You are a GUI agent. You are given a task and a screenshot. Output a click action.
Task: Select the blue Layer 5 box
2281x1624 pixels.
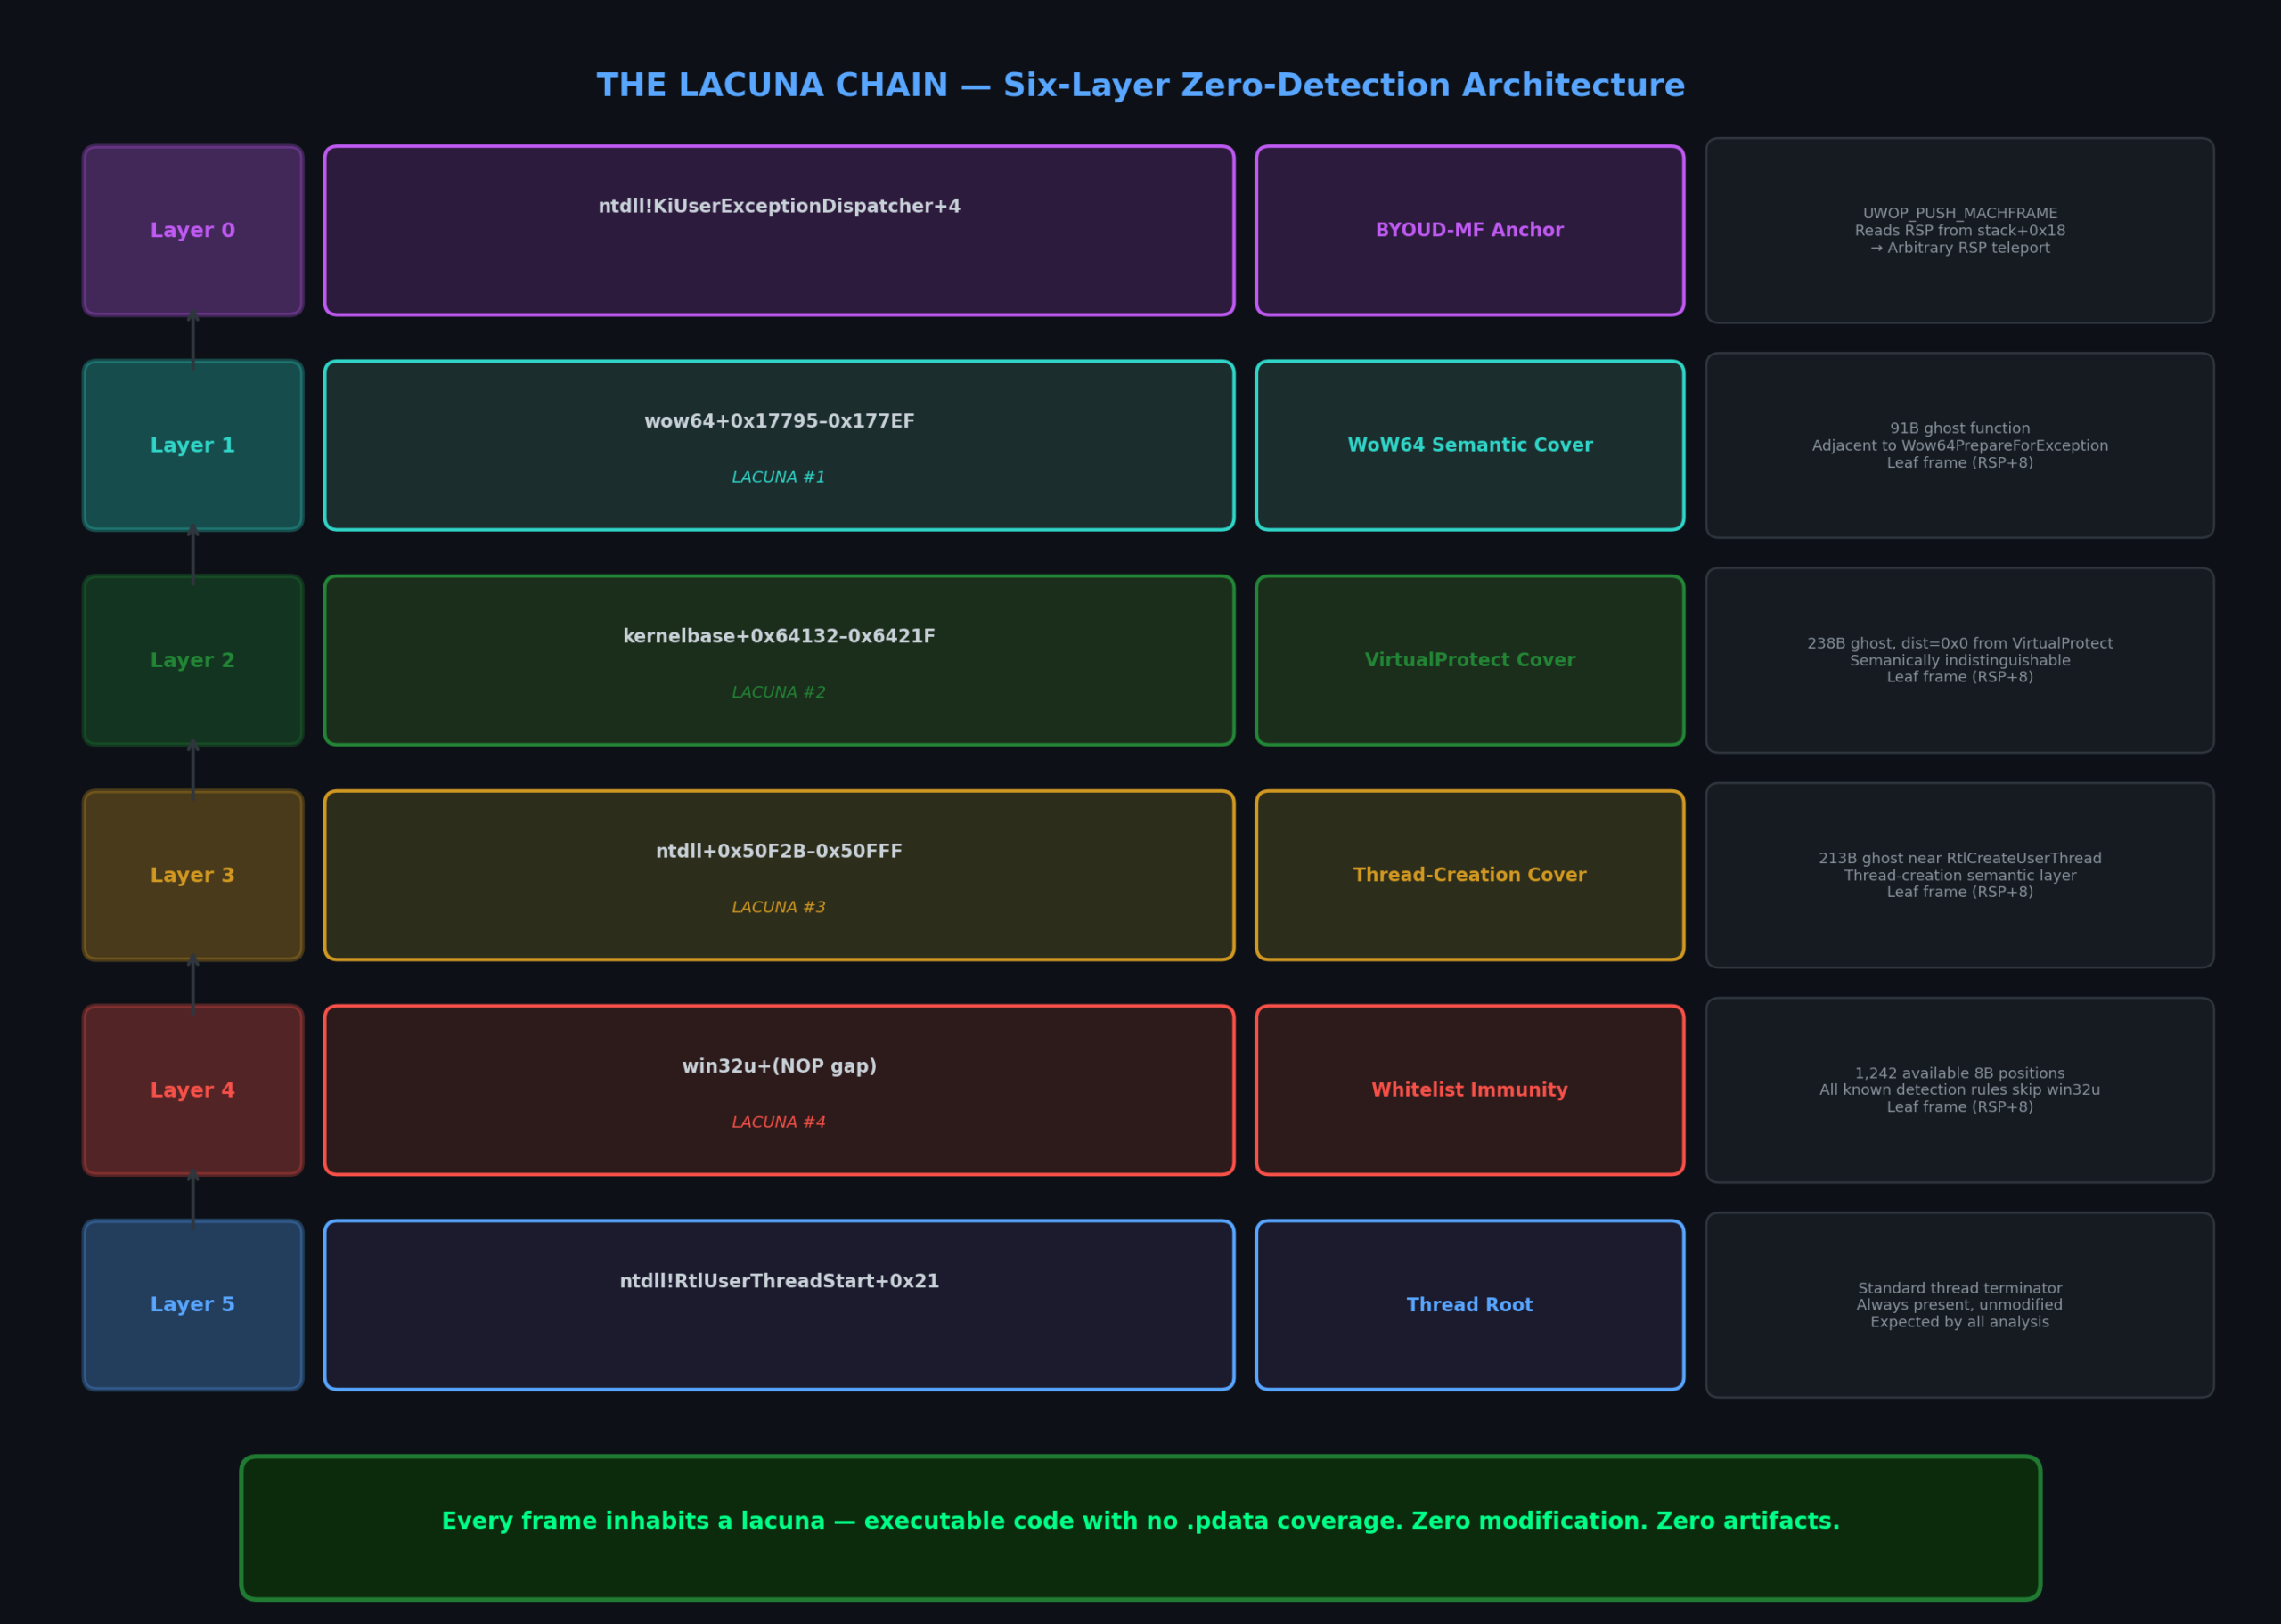(193, 1305)
